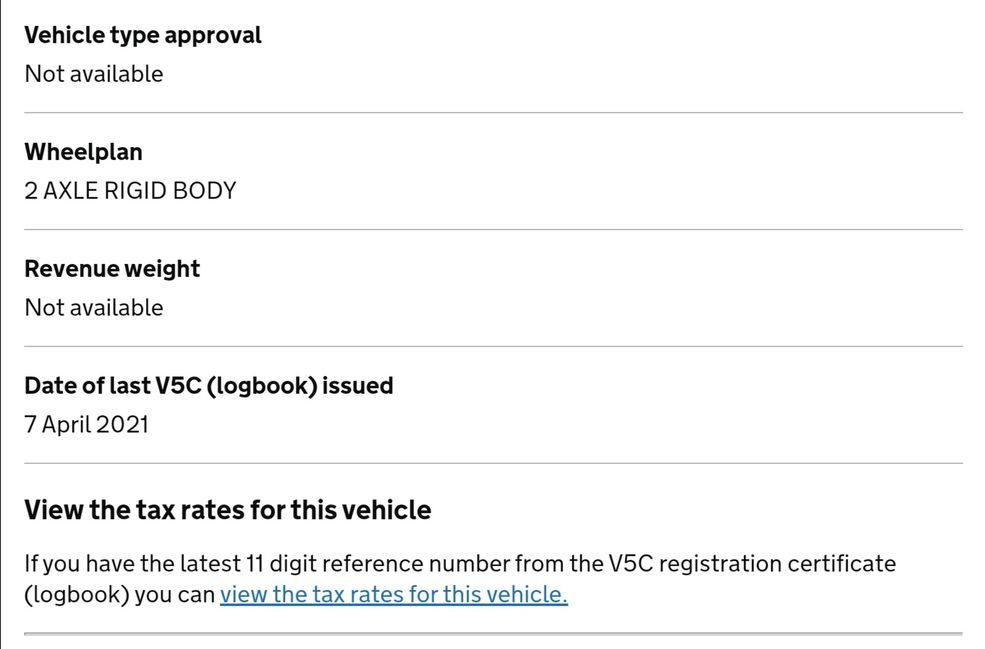Click the Vehicle type approval heading

143,35
